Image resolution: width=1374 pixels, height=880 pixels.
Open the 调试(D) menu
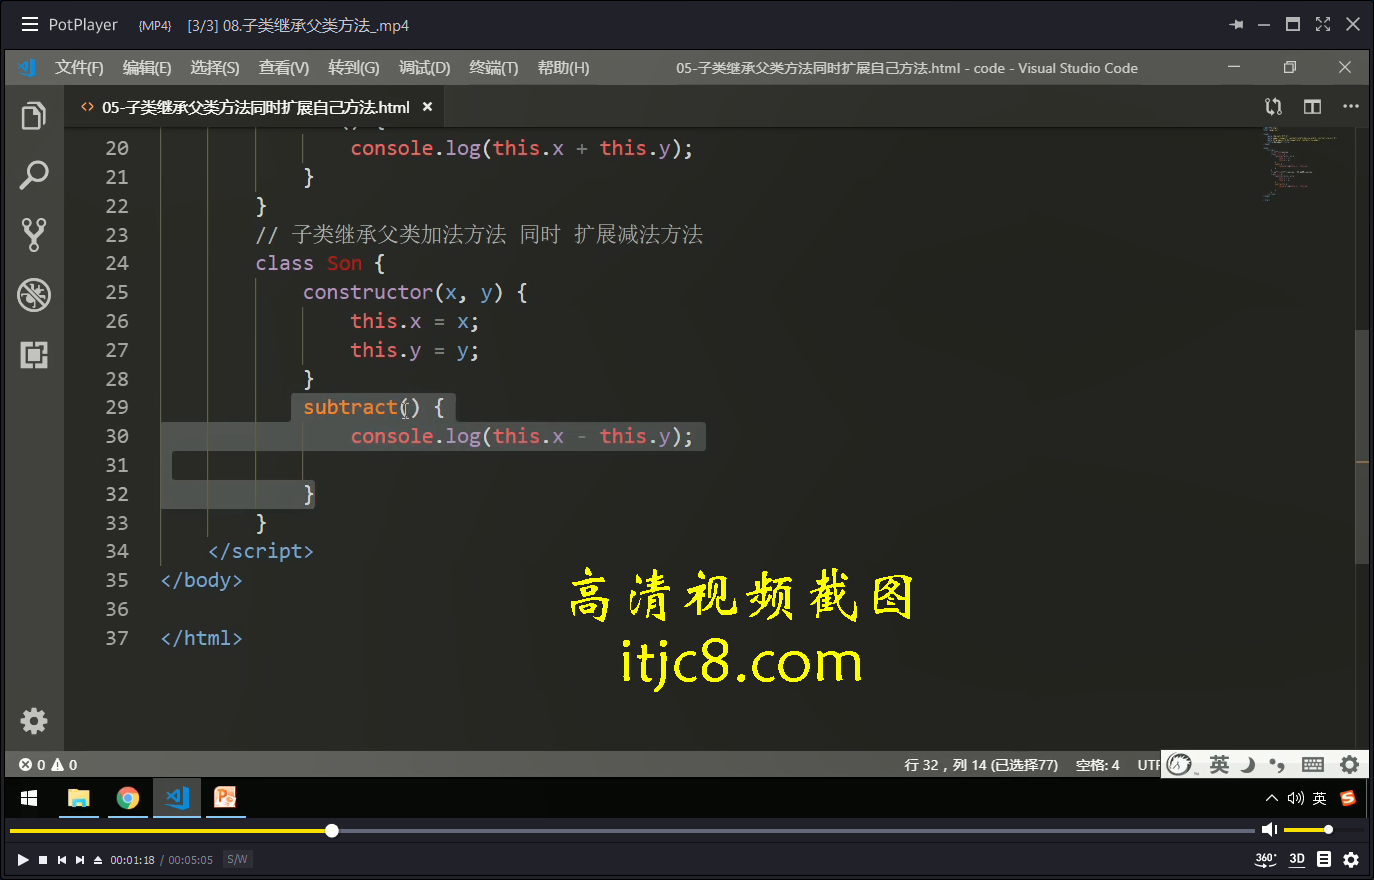click(424, 68)
